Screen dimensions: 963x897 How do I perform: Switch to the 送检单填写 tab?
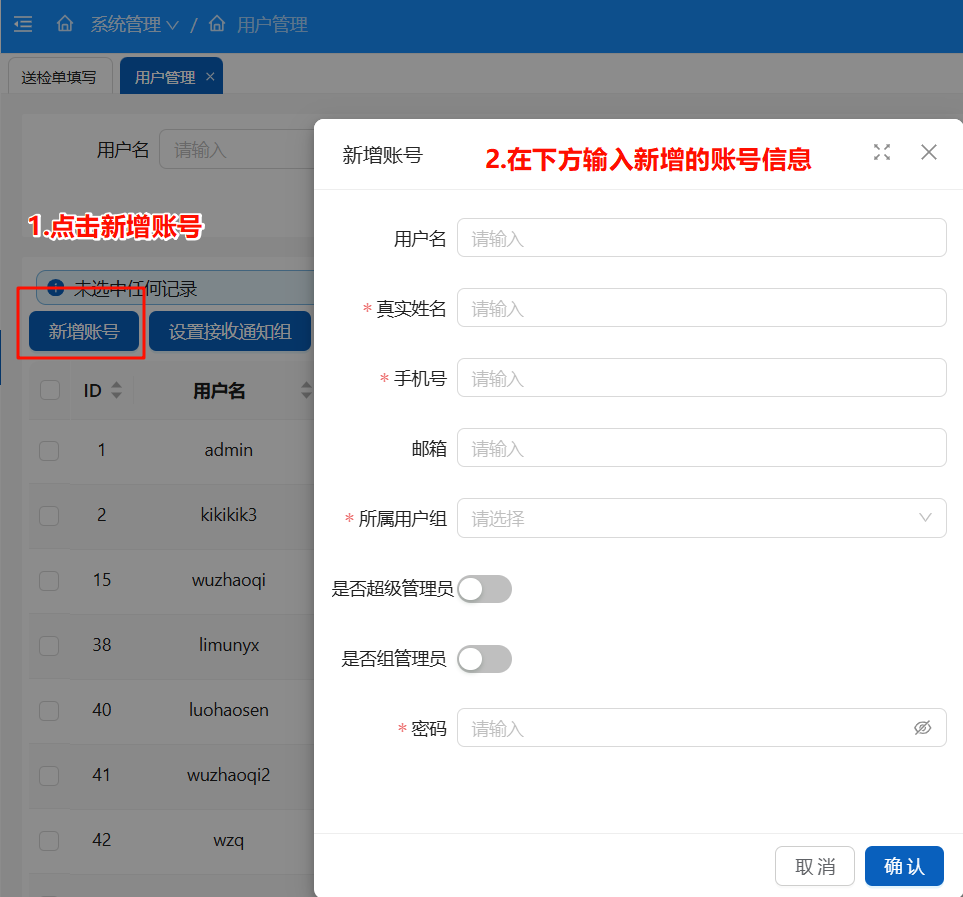click(x=59, y=77)
